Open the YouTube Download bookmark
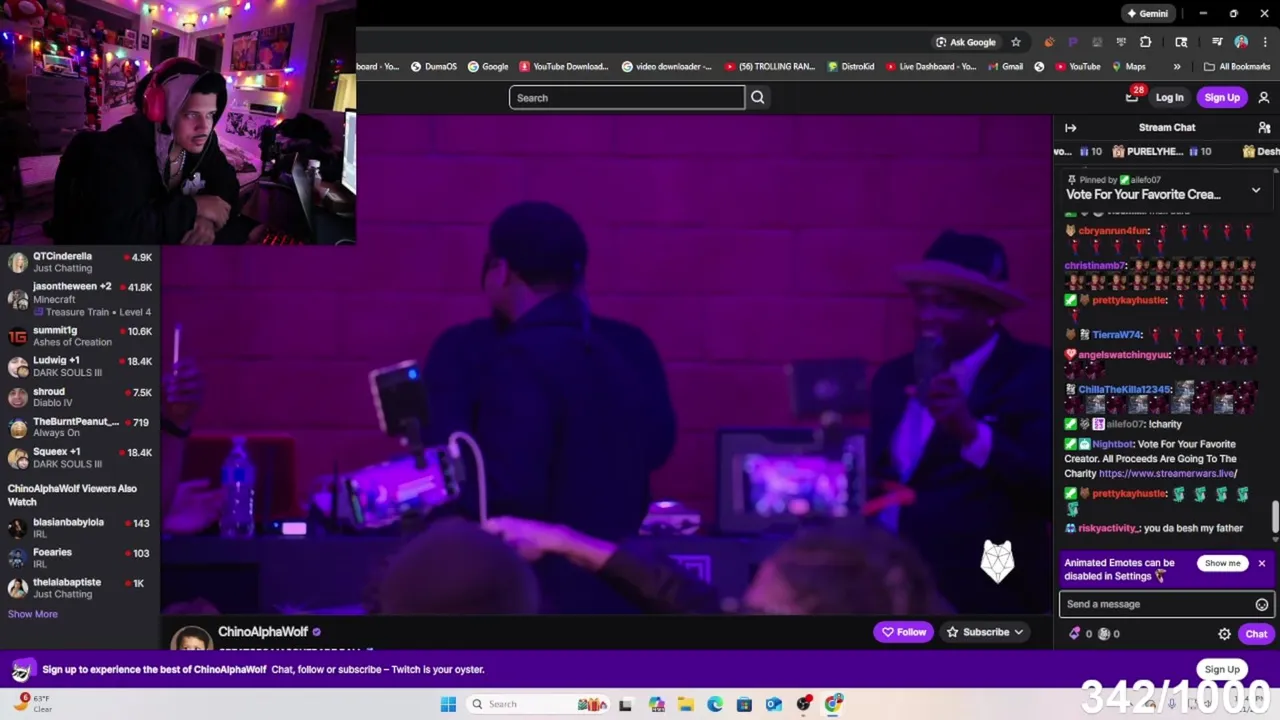Screen dimensions: 1280x720 [564, 67]
